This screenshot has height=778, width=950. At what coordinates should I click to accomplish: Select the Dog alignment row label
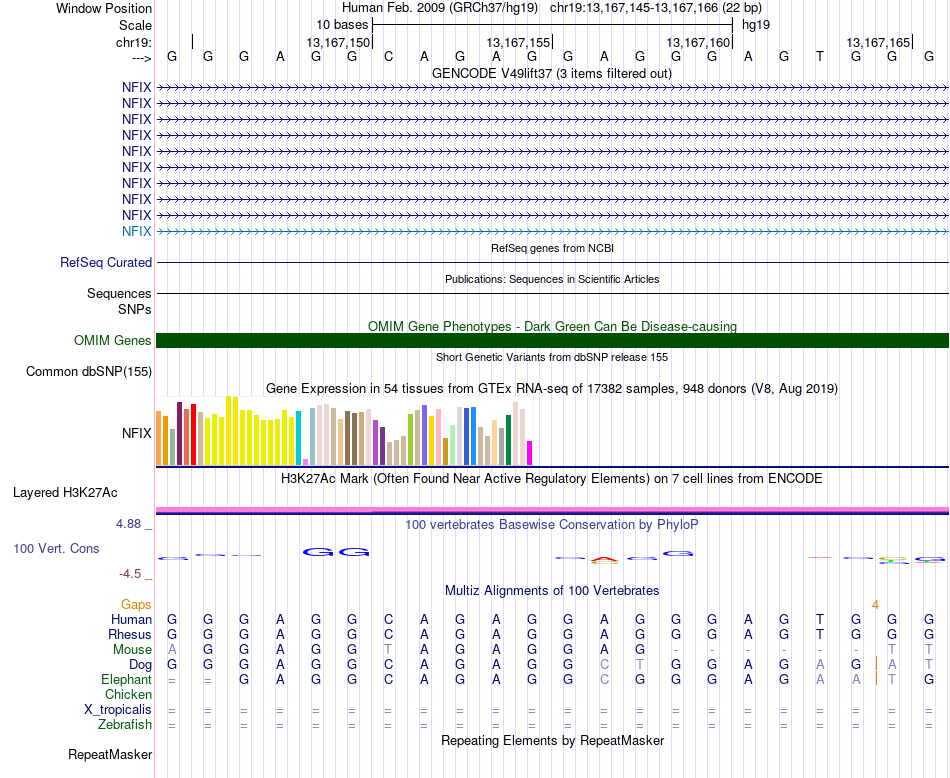(x=140, y=665)
